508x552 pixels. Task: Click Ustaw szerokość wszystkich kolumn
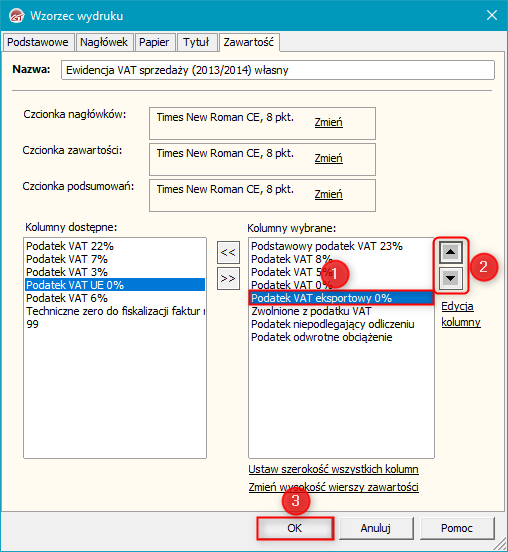333,469
